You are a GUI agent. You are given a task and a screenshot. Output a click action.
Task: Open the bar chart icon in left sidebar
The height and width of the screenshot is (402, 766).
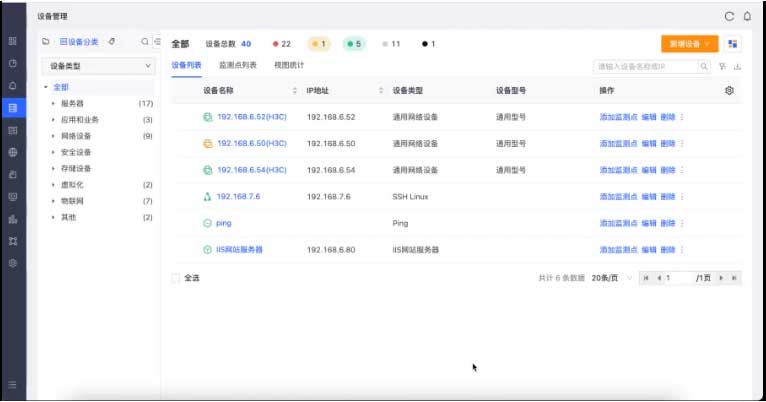click(x=13, y=219)
